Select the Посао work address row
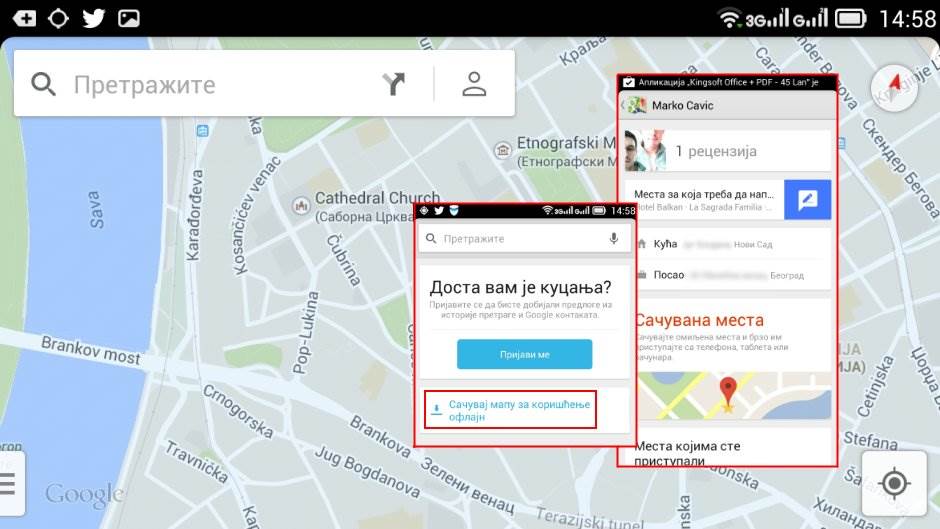Viewport: 940px width, 529px height. (x=727, y=275)
